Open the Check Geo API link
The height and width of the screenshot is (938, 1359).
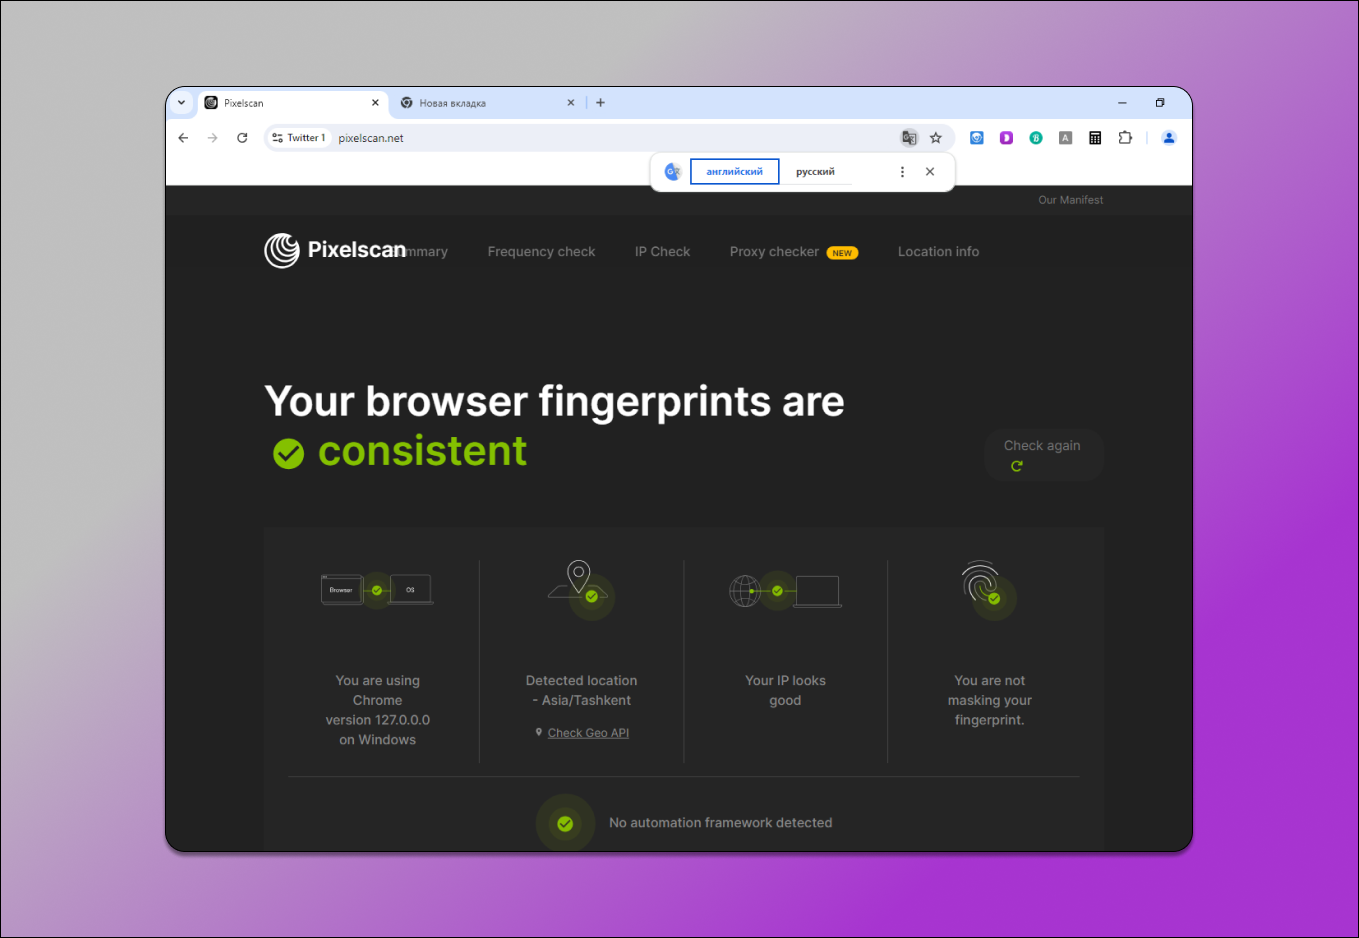[588, 733]
